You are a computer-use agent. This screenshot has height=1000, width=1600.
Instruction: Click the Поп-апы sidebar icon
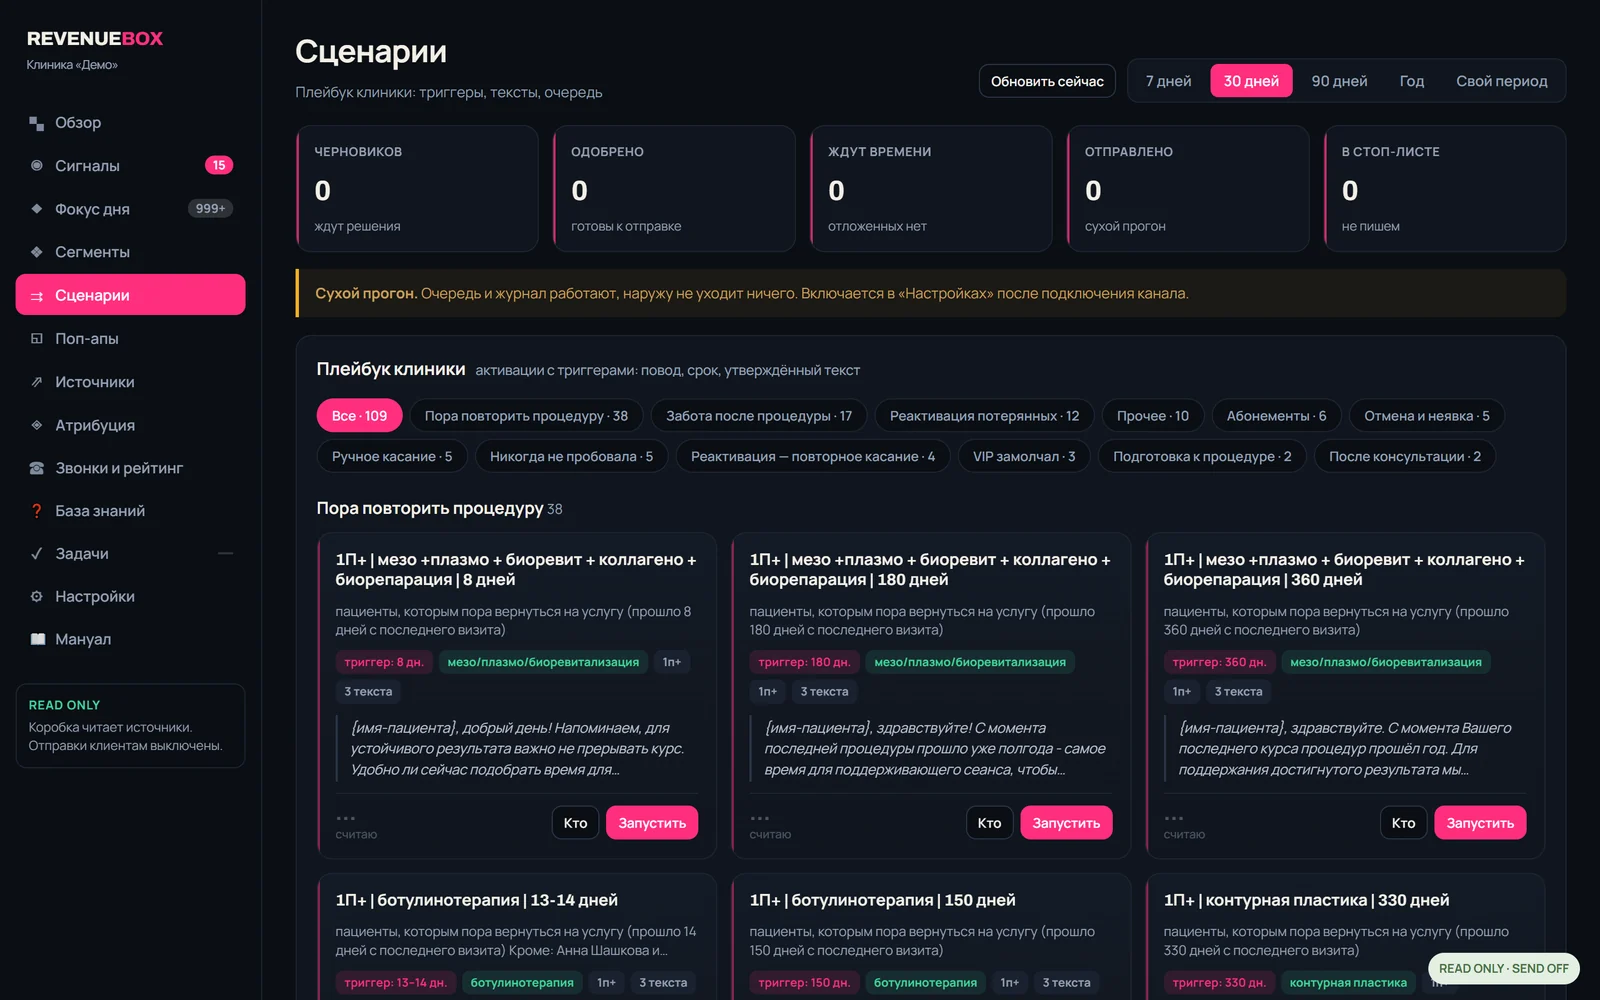click(37, 339)
